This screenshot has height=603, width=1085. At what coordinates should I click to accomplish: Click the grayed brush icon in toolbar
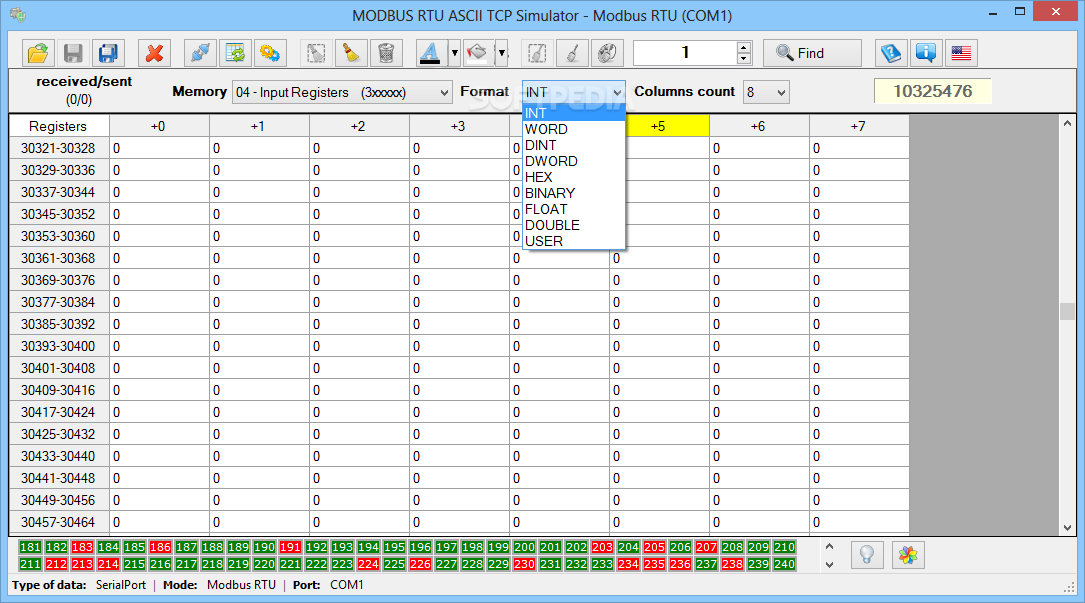pyautogui.click(x=572, y=53)
